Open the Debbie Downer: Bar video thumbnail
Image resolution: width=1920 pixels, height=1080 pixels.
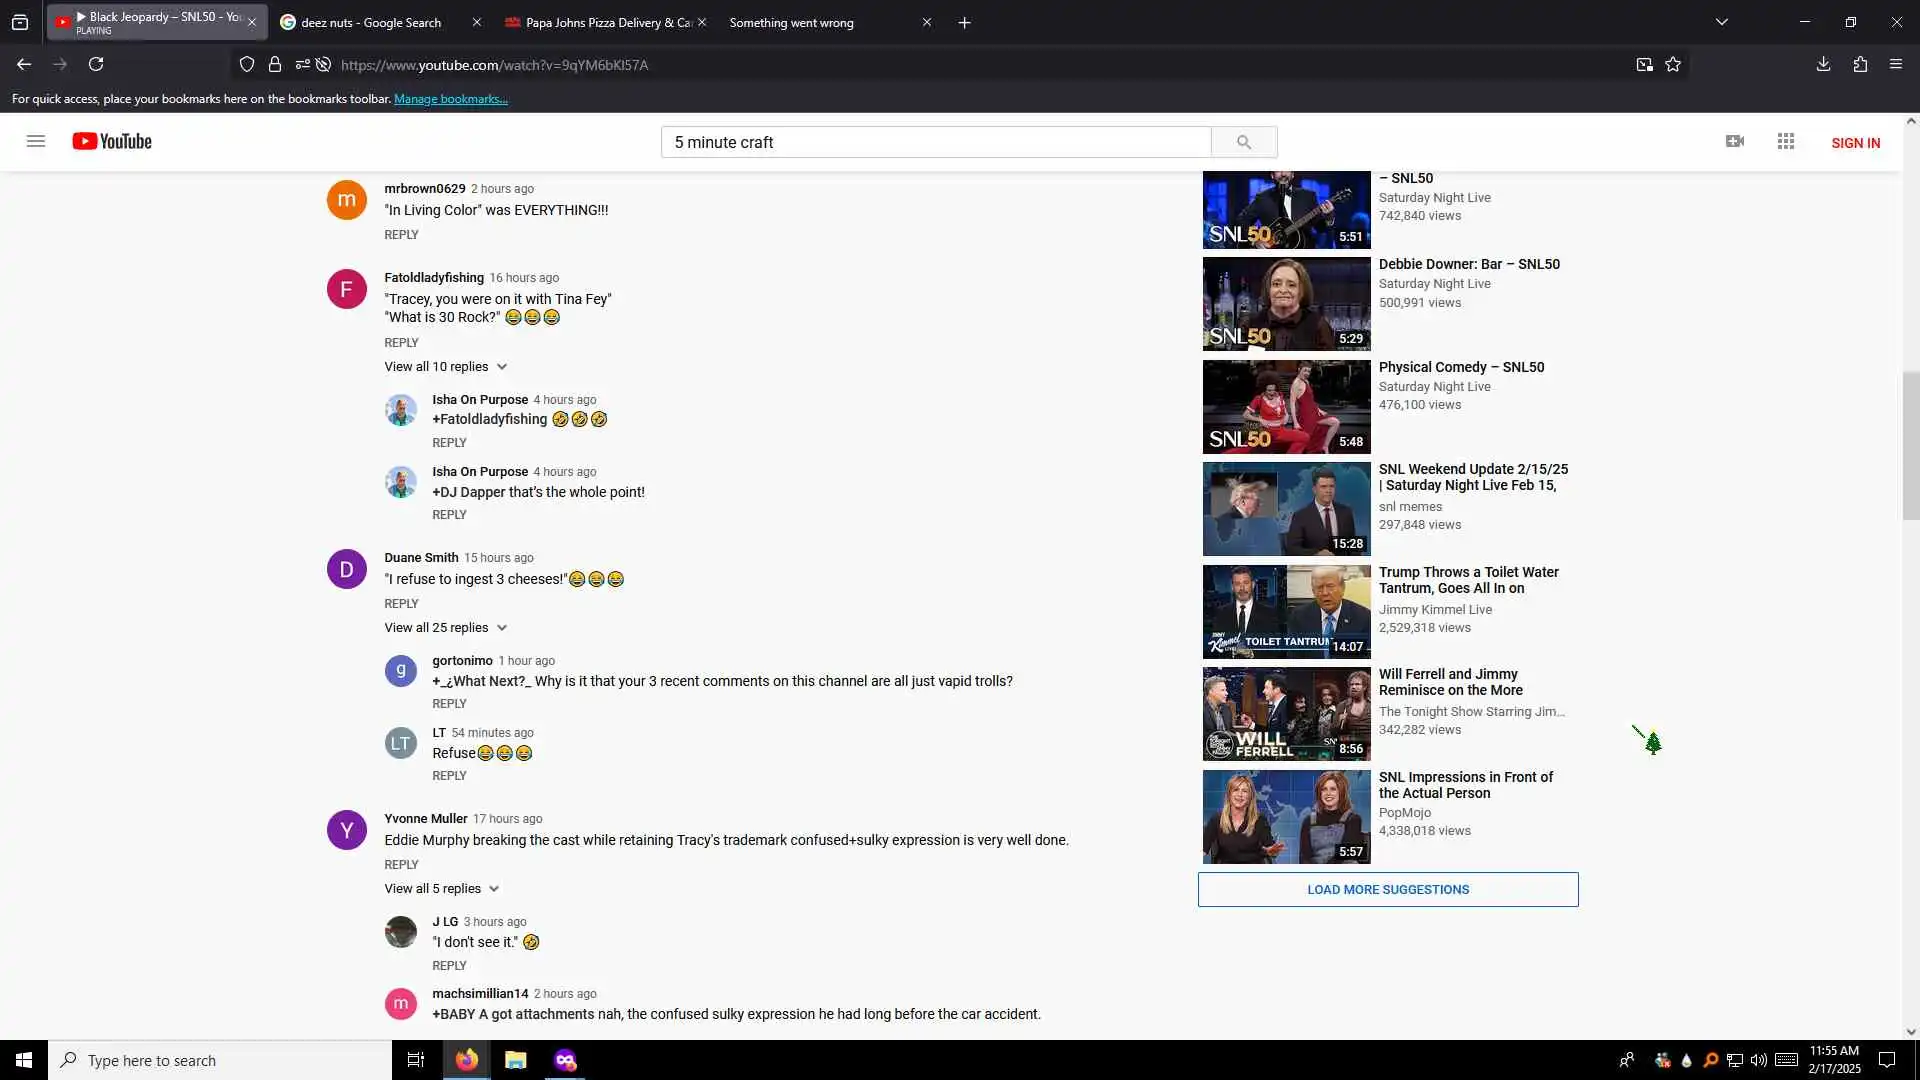click(x=1286, y=304)
